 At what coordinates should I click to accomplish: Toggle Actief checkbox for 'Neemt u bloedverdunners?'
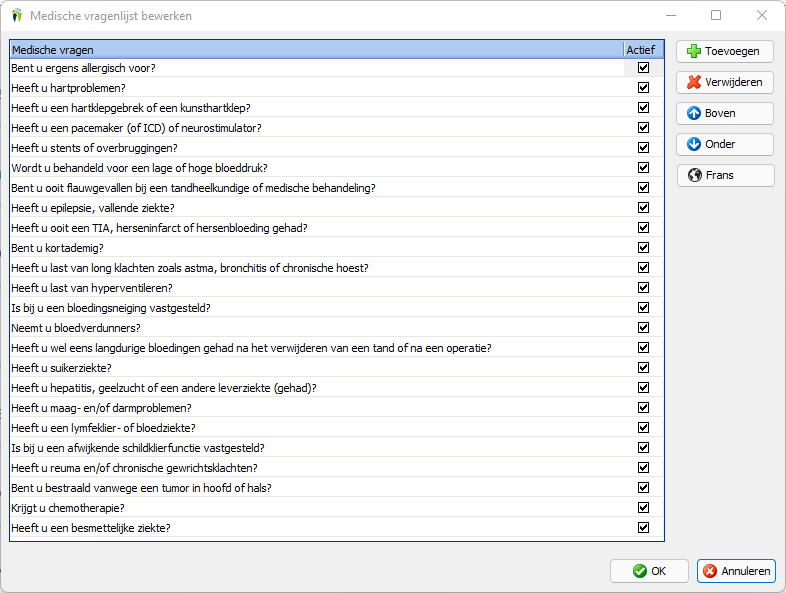[x=644, y=328]
